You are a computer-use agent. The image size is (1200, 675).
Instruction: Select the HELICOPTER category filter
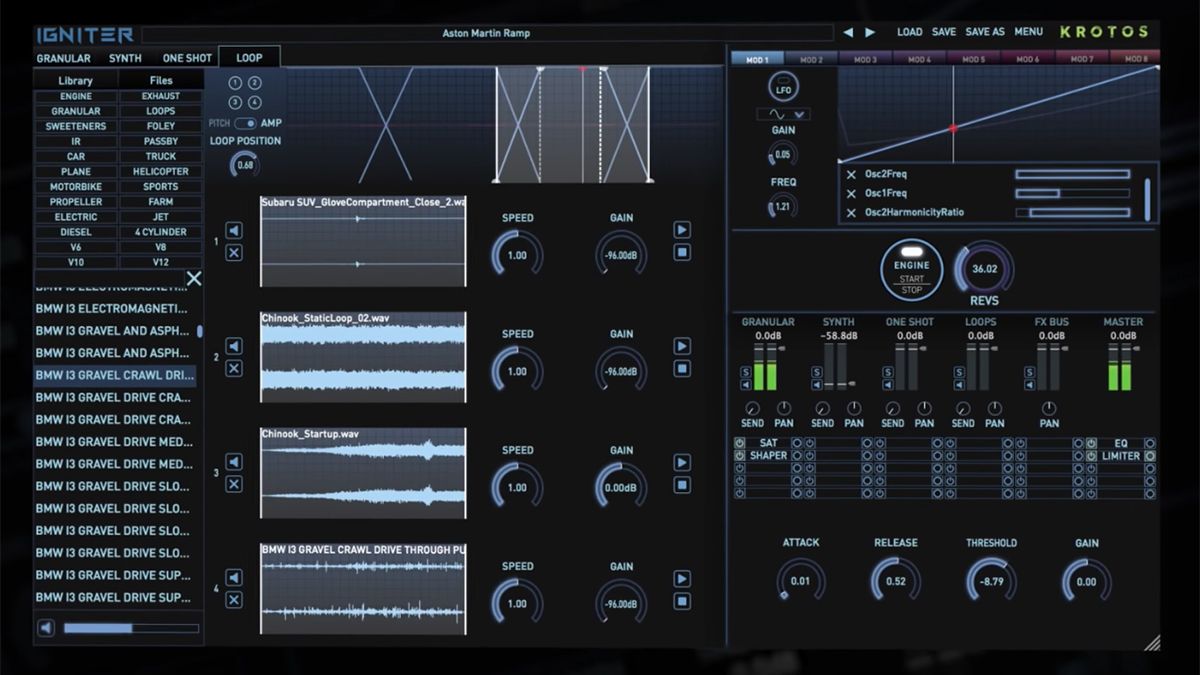click(x=160, y=171)
